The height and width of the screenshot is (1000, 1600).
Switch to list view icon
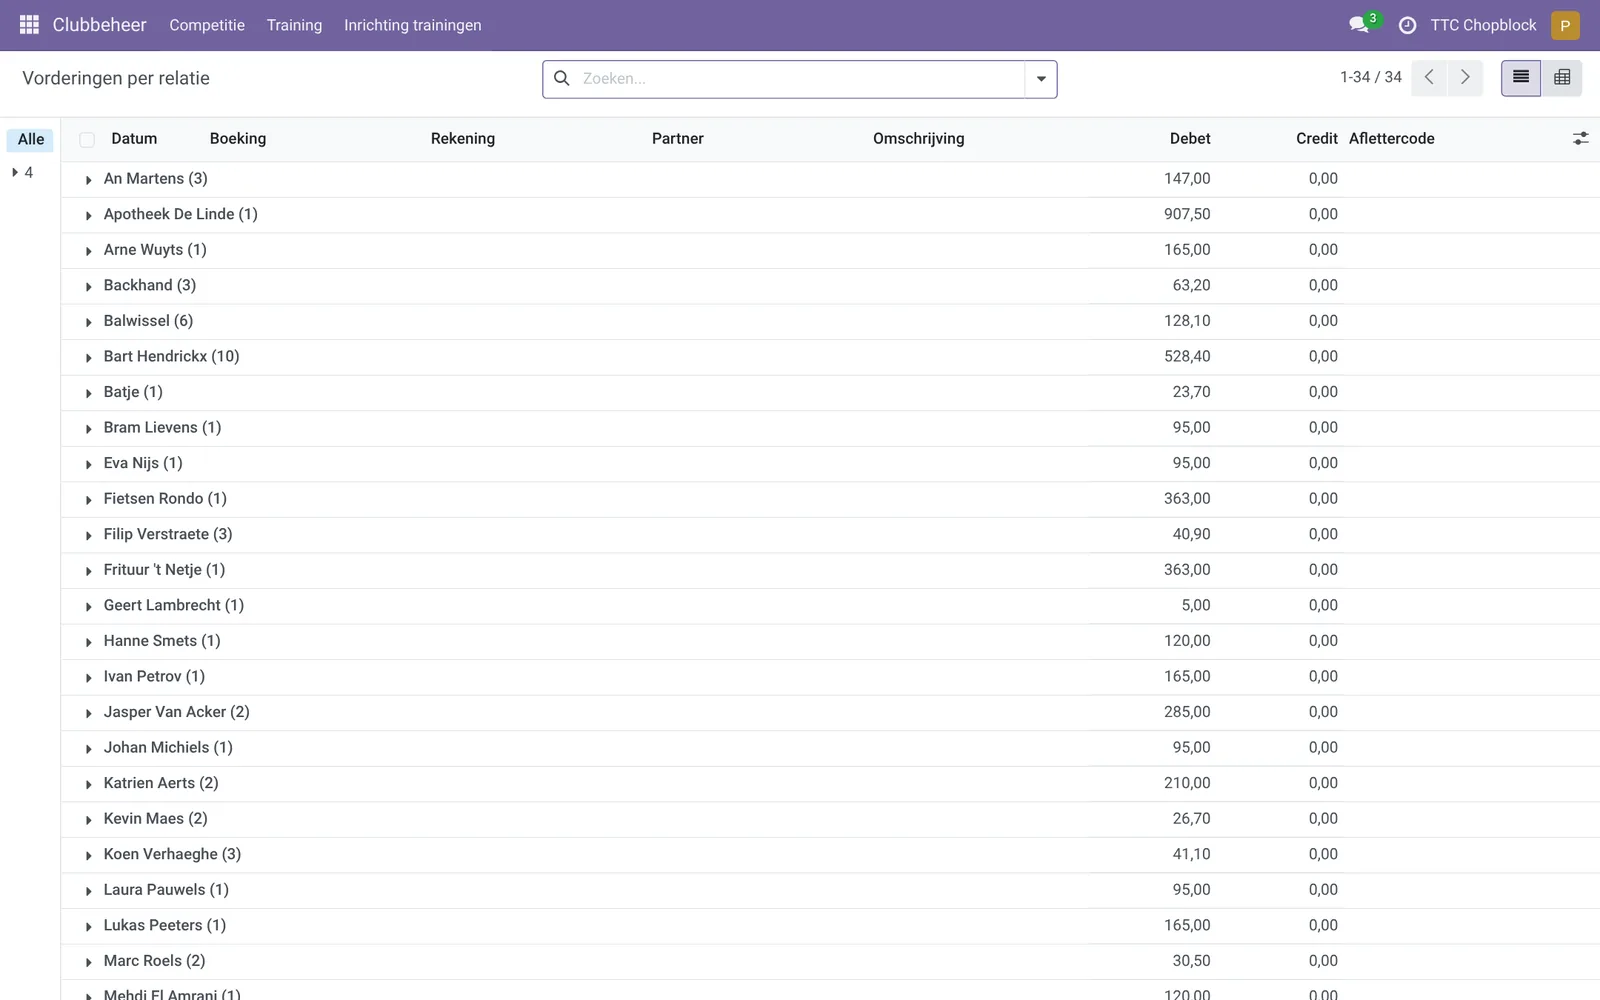[1521, 78]
